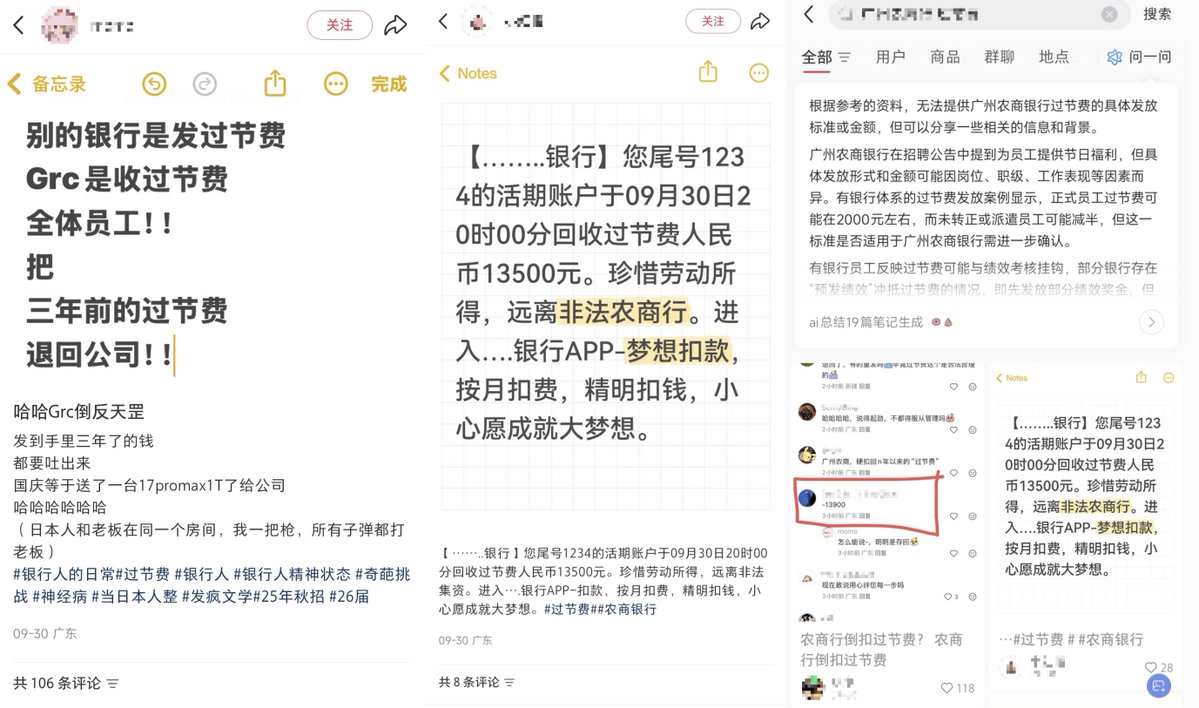Open the #发疯文学 hashtag
This screenshot has height=708, width=1199.
217,596
